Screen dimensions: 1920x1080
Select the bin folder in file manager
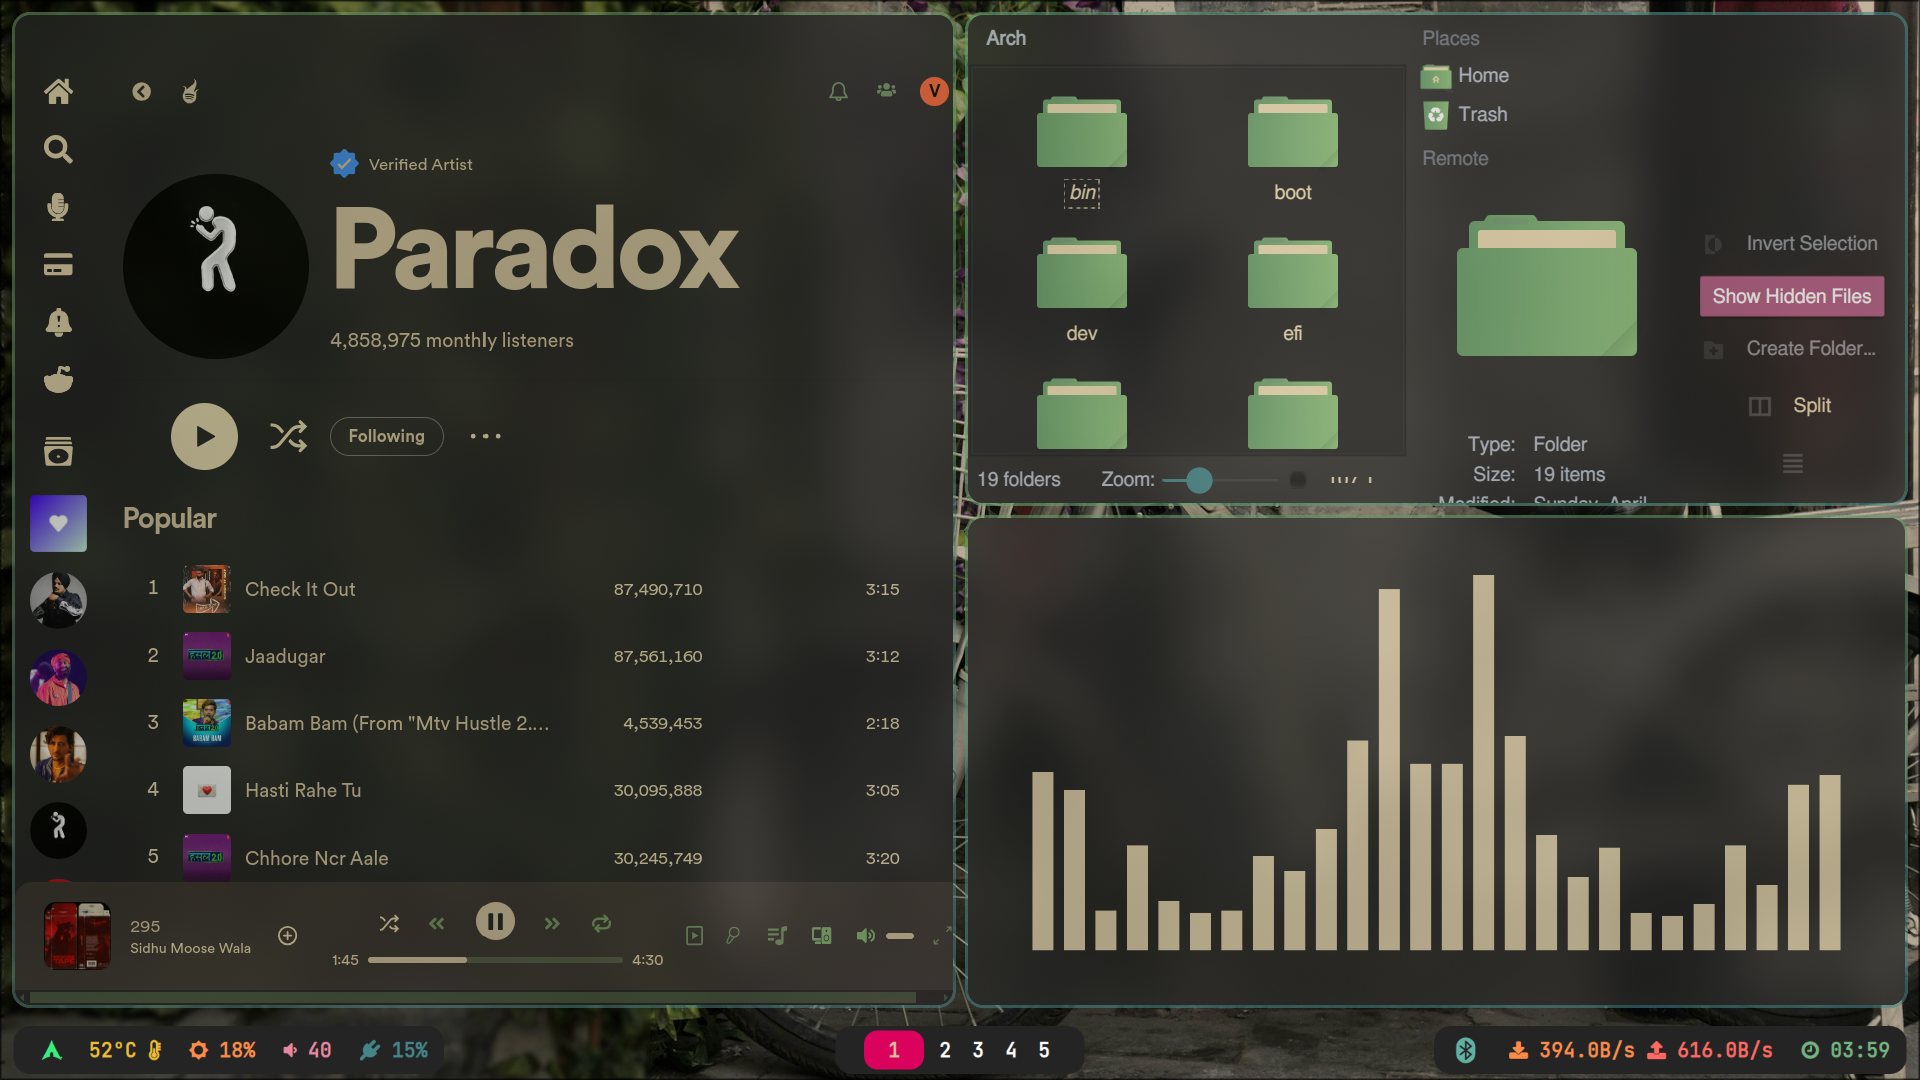coord(1082,151)
